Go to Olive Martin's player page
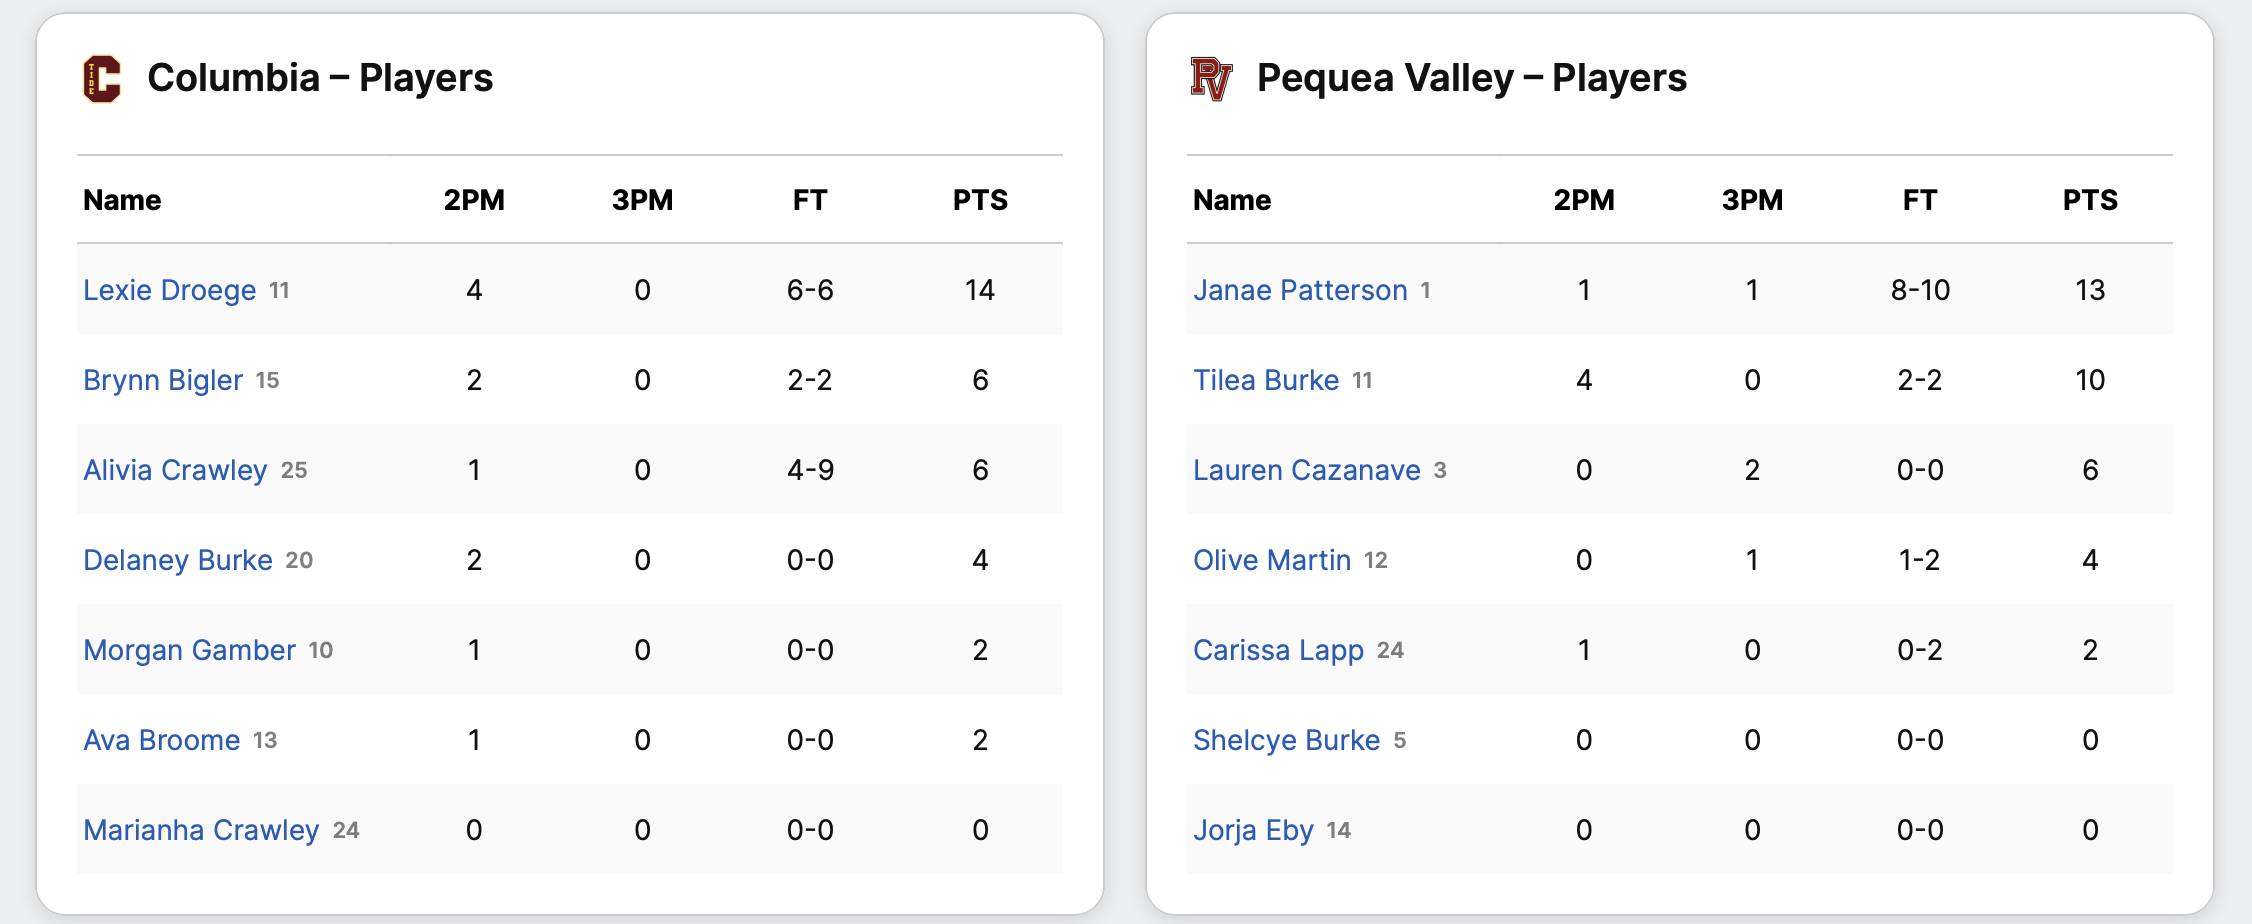 1272,560
